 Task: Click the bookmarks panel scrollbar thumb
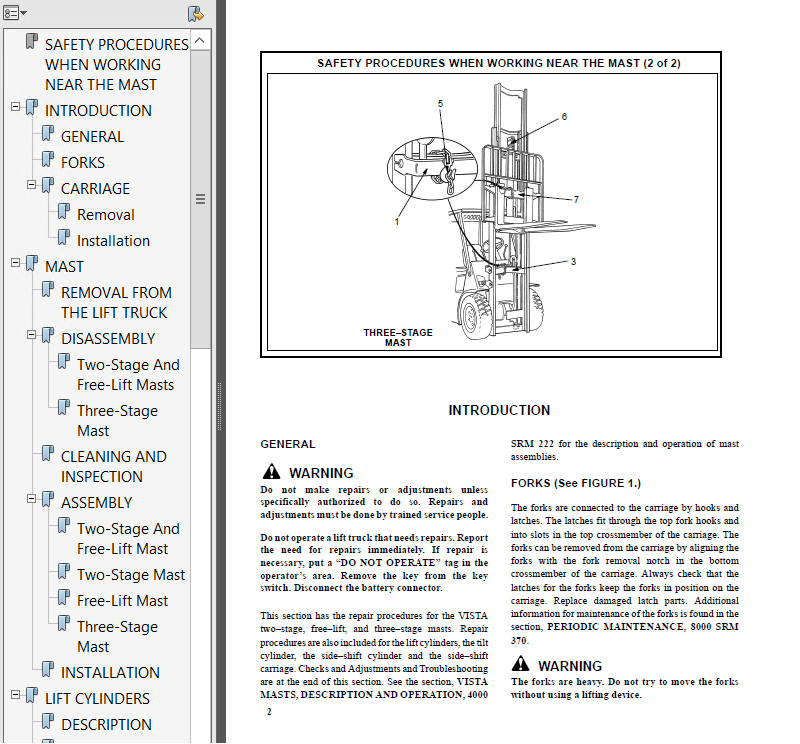201,199
